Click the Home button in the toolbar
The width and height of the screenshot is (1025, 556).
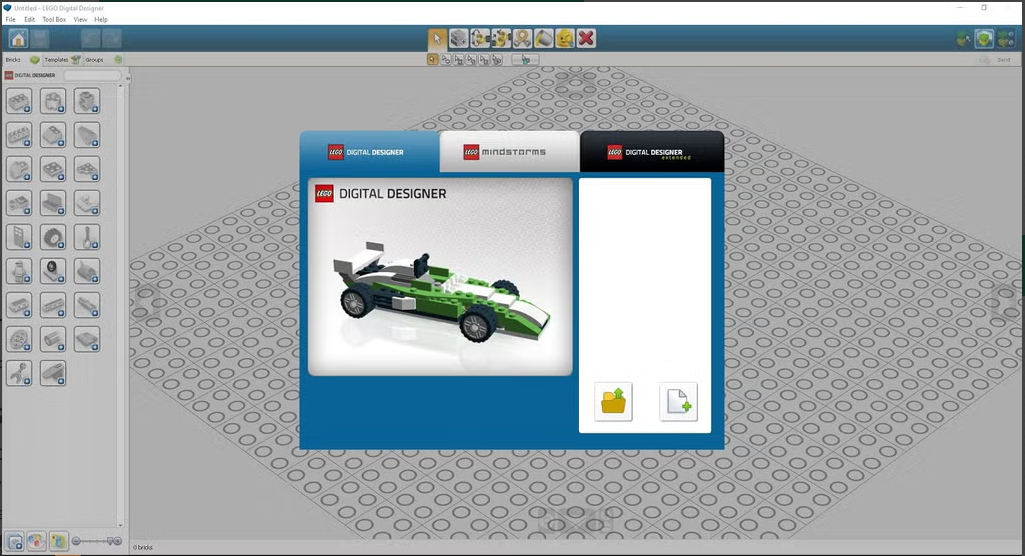click(18, 39)
